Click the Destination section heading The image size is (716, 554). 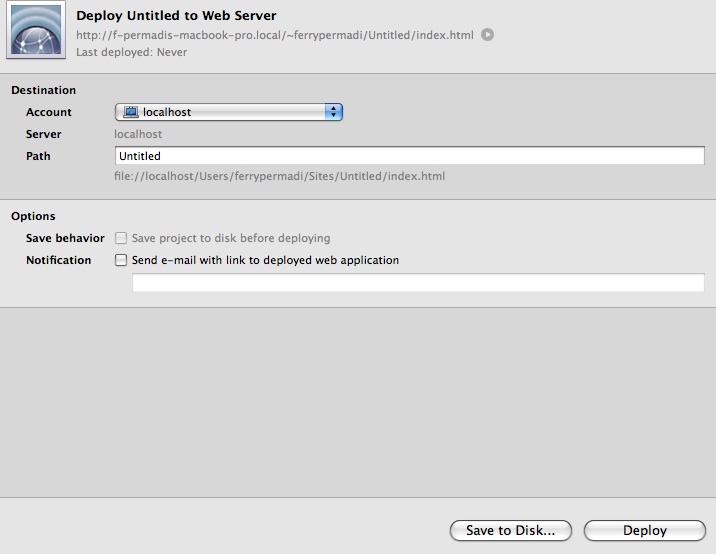[x=43, y=90]
